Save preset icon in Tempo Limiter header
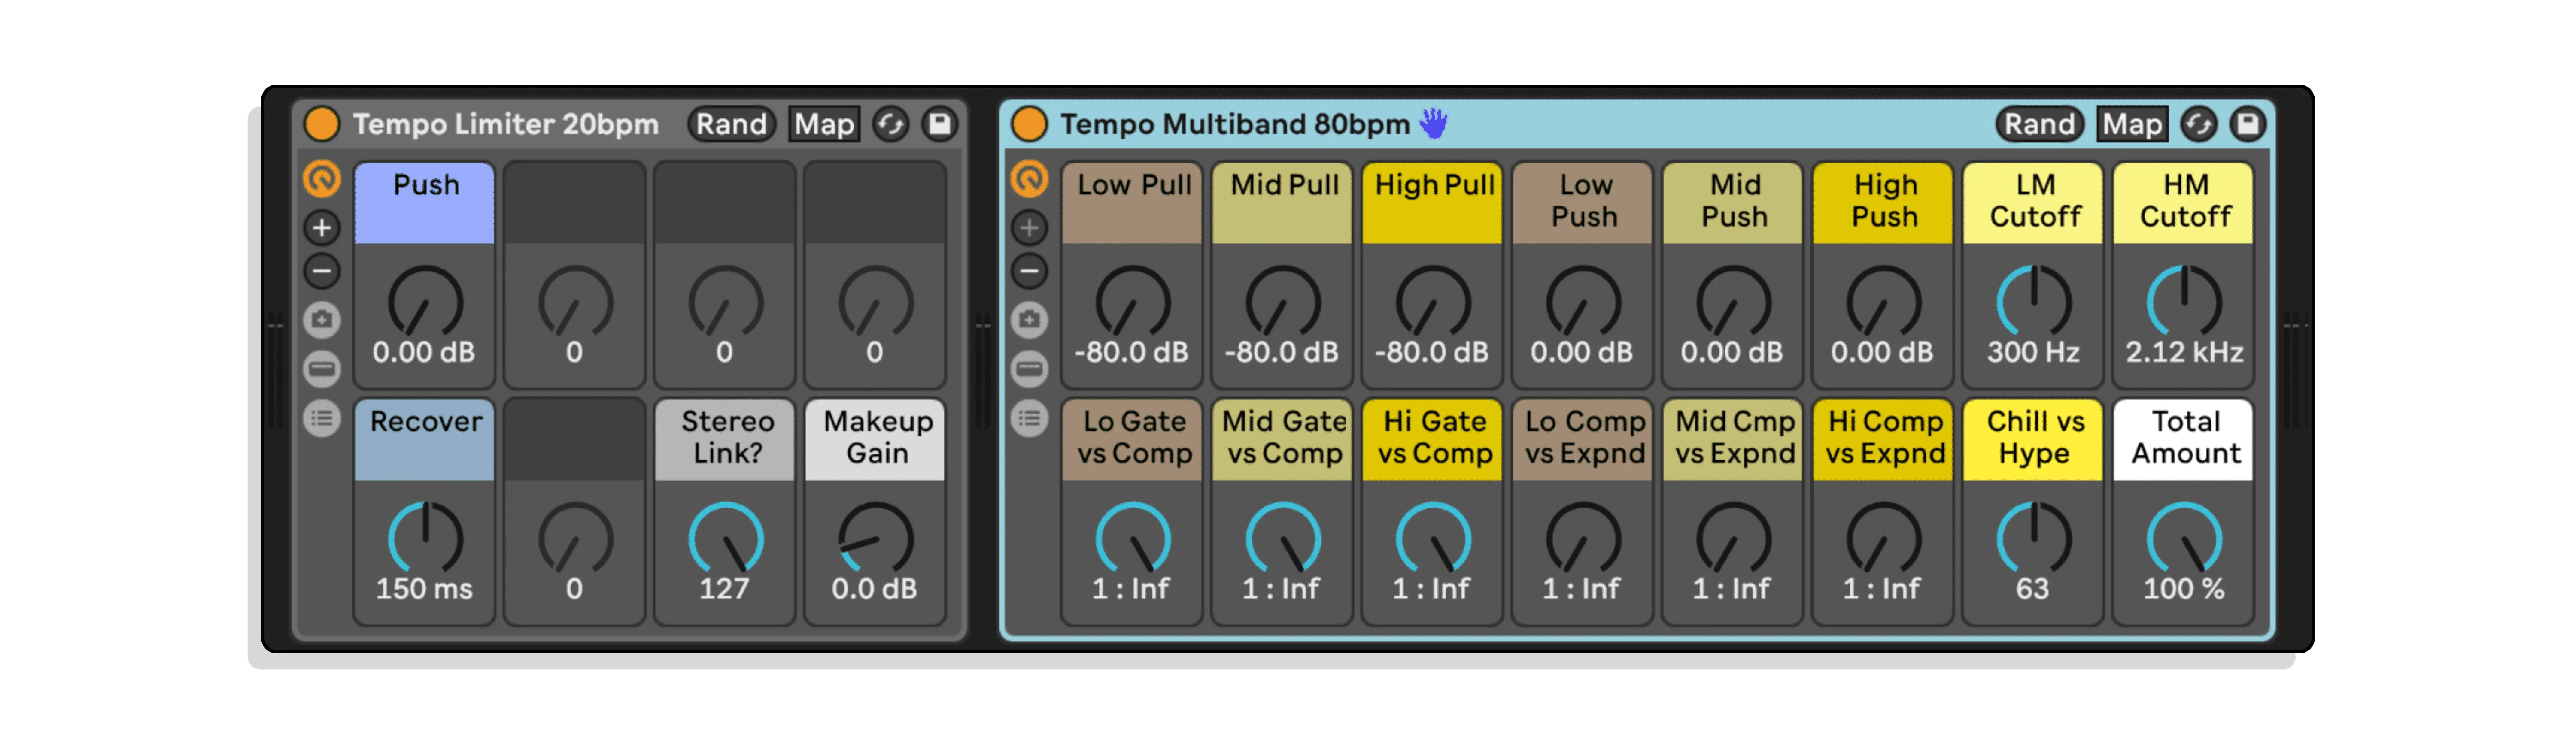2576x738 pixels. point(939,124)
